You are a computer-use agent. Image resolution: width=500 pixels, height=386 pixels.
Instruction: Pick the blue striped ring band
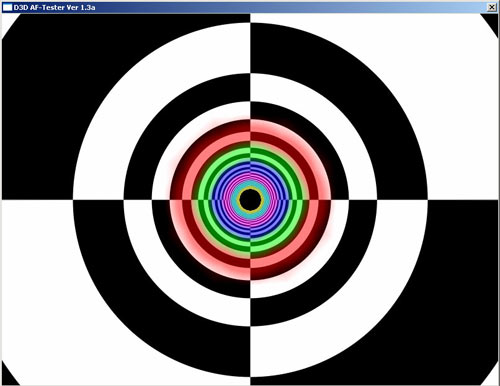coord(250,167)
